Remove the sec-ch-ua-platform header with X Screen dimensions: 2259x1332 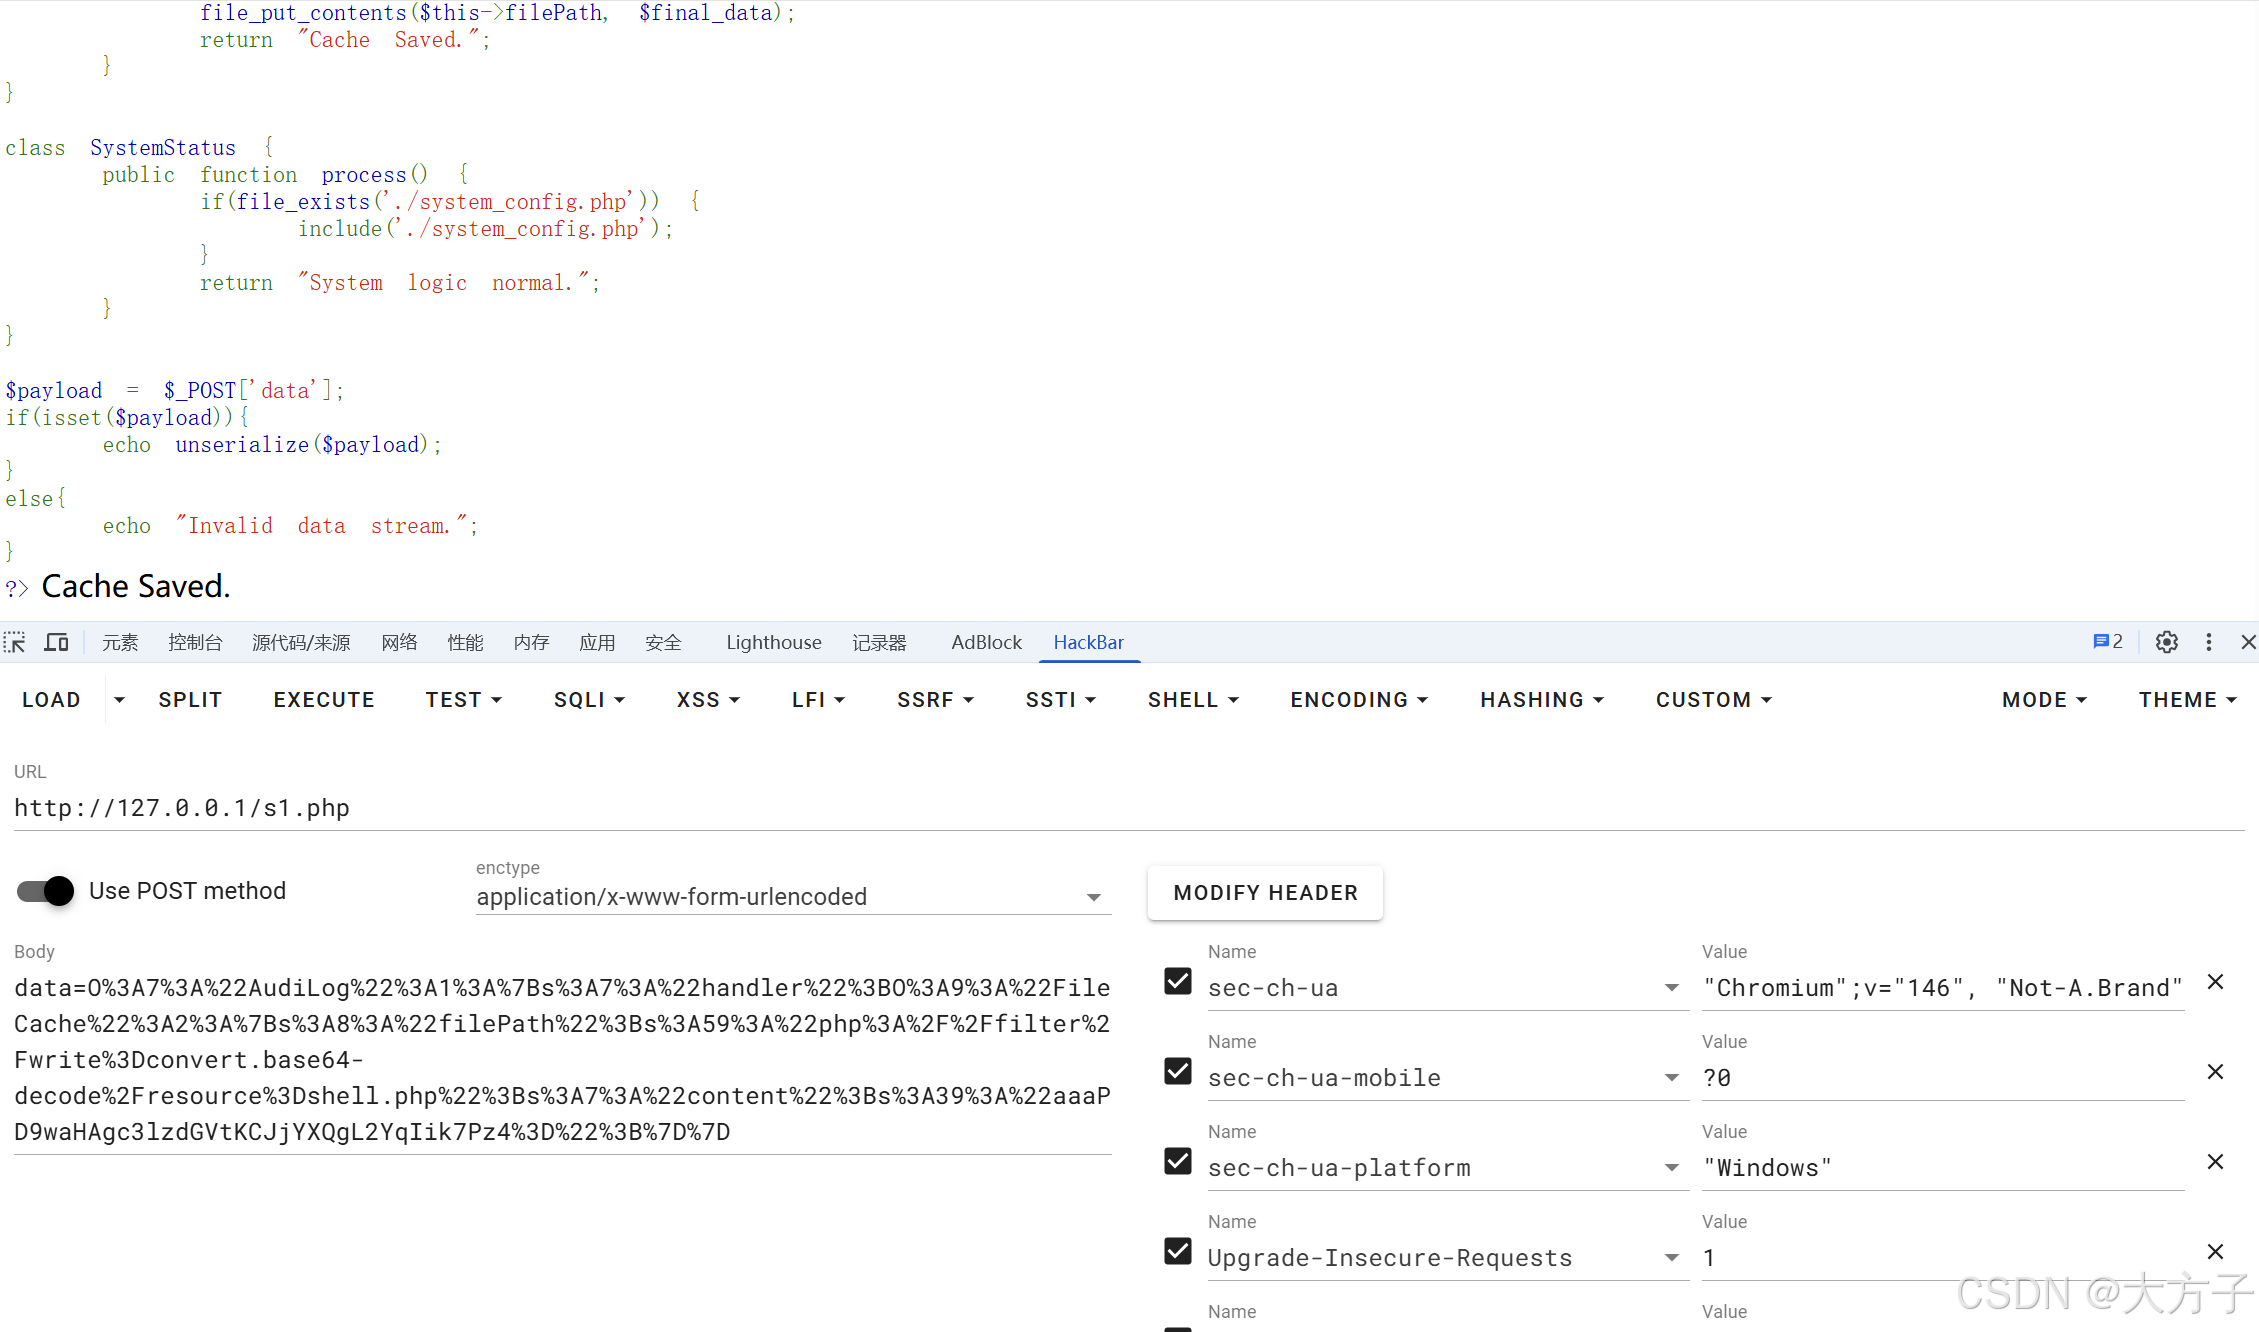(2215, 1162)
